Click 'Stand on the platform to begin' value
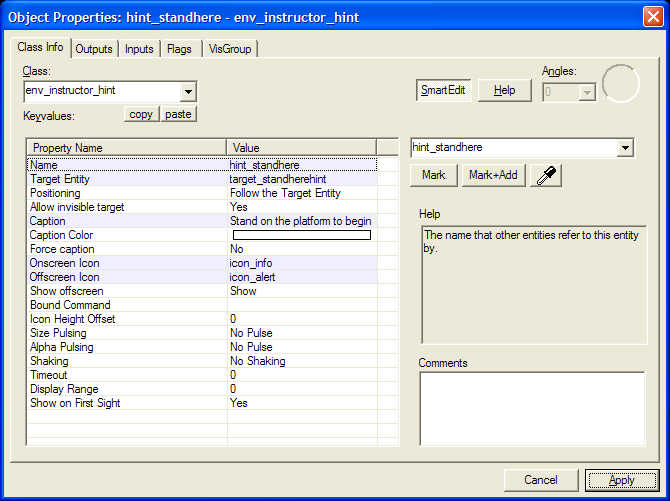 [300, 221]
